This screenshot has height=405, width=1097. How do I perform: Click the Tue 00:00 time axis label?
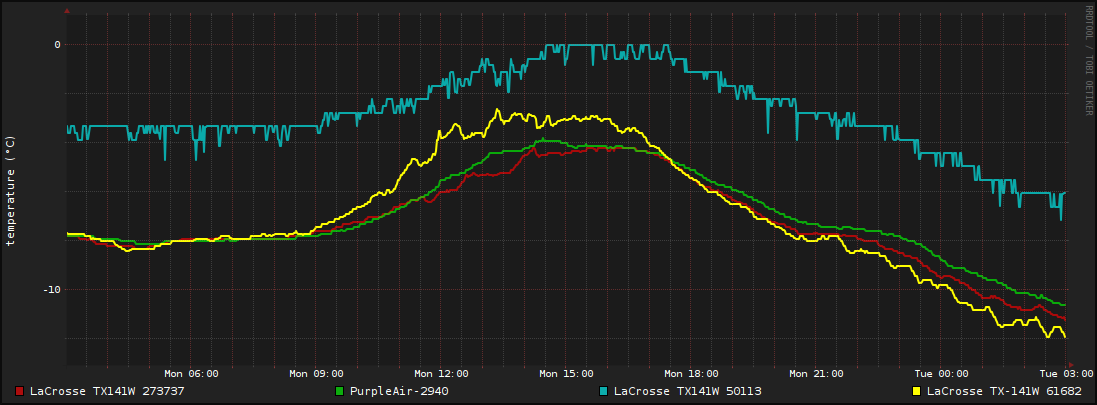[x=942, y=374]
